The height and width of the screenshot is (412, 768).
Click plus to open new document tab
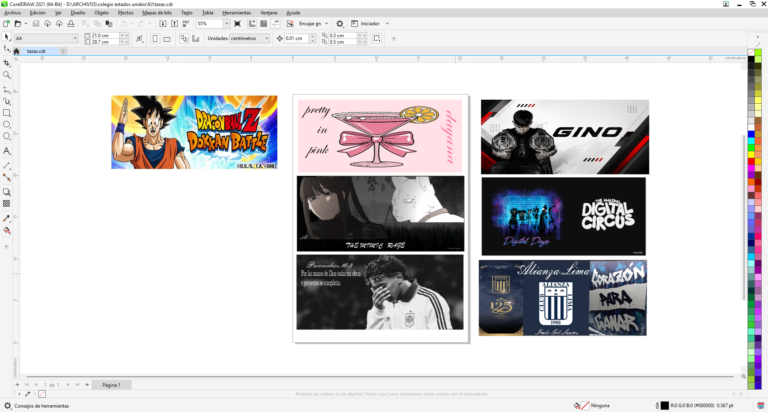(63, 51)
